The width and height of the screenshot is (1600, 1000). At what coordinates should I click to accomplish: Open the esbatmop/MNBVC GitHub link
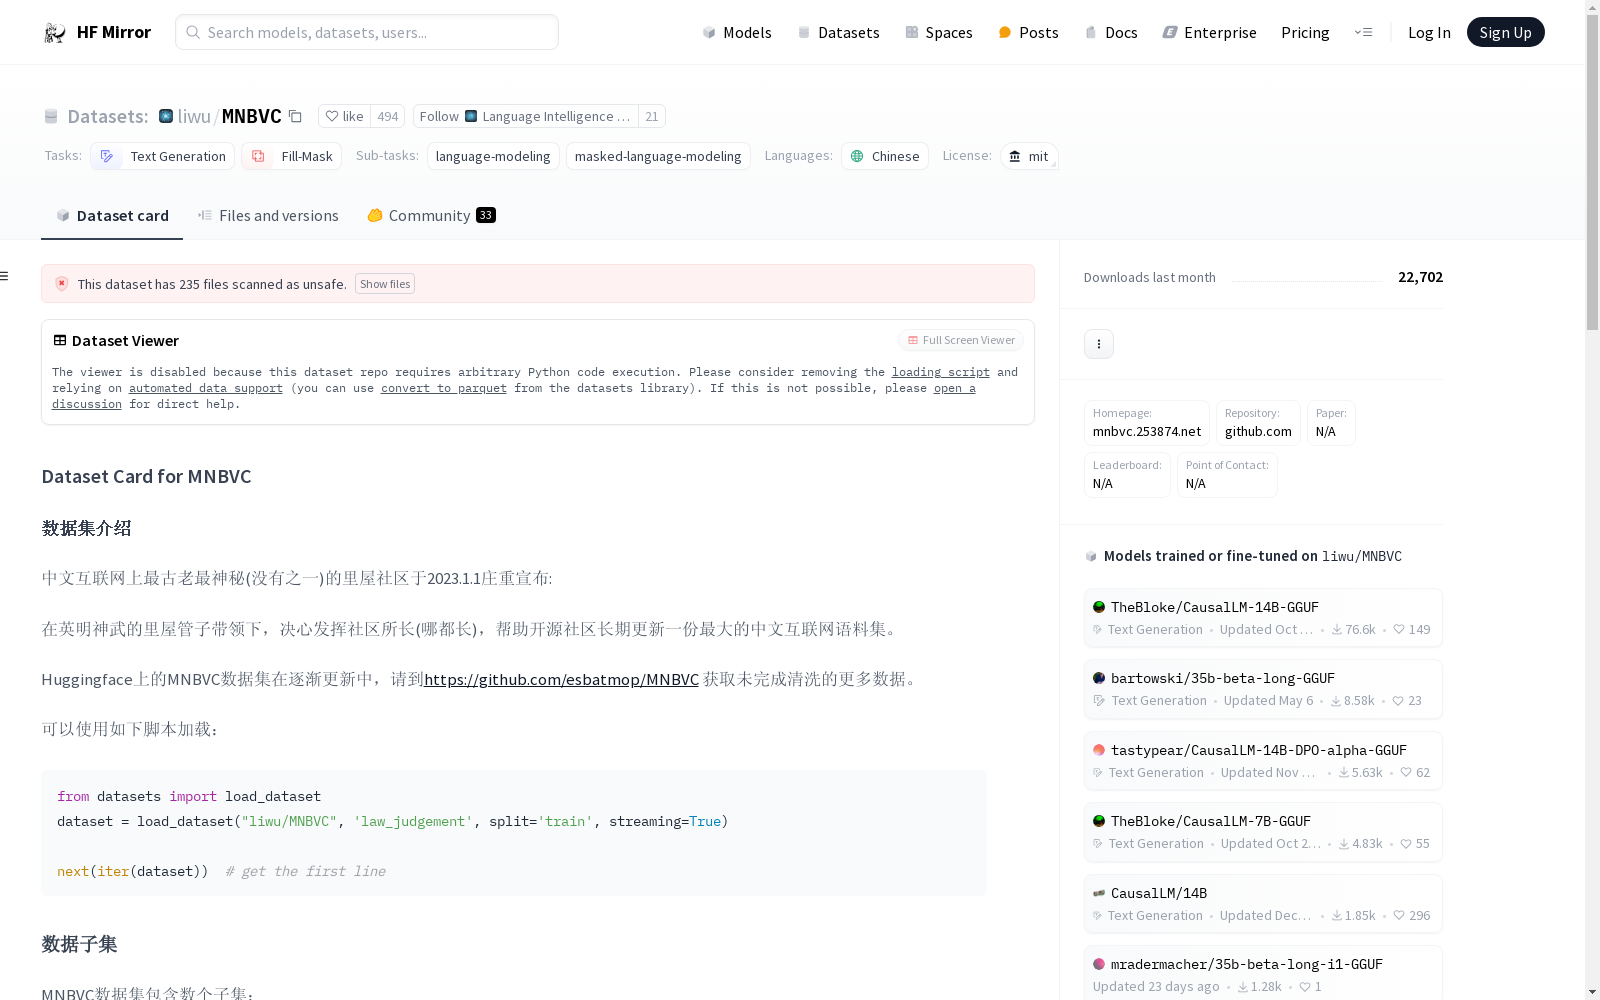click(561, 679)
